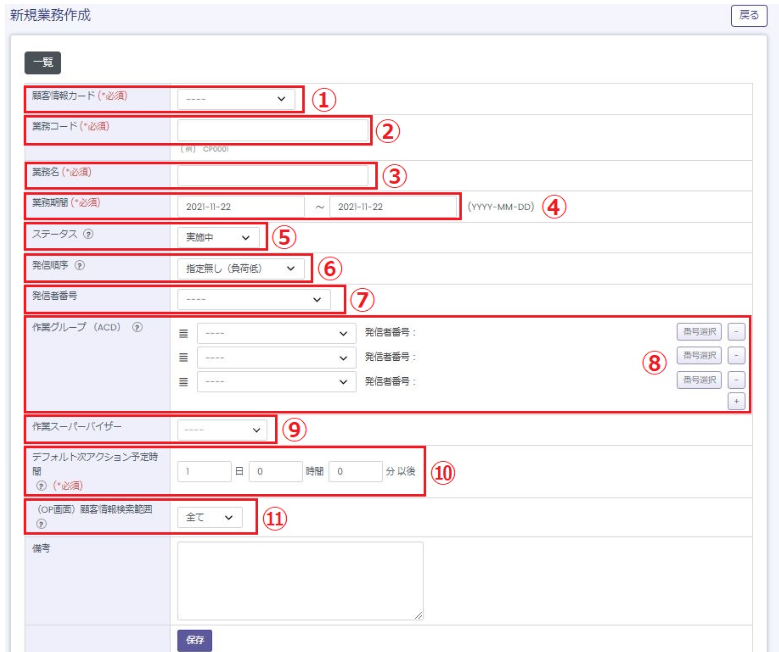Open help icon for 作業グループ (ACD)
This screenshot has width=779, height=652.
pos(136,328)
